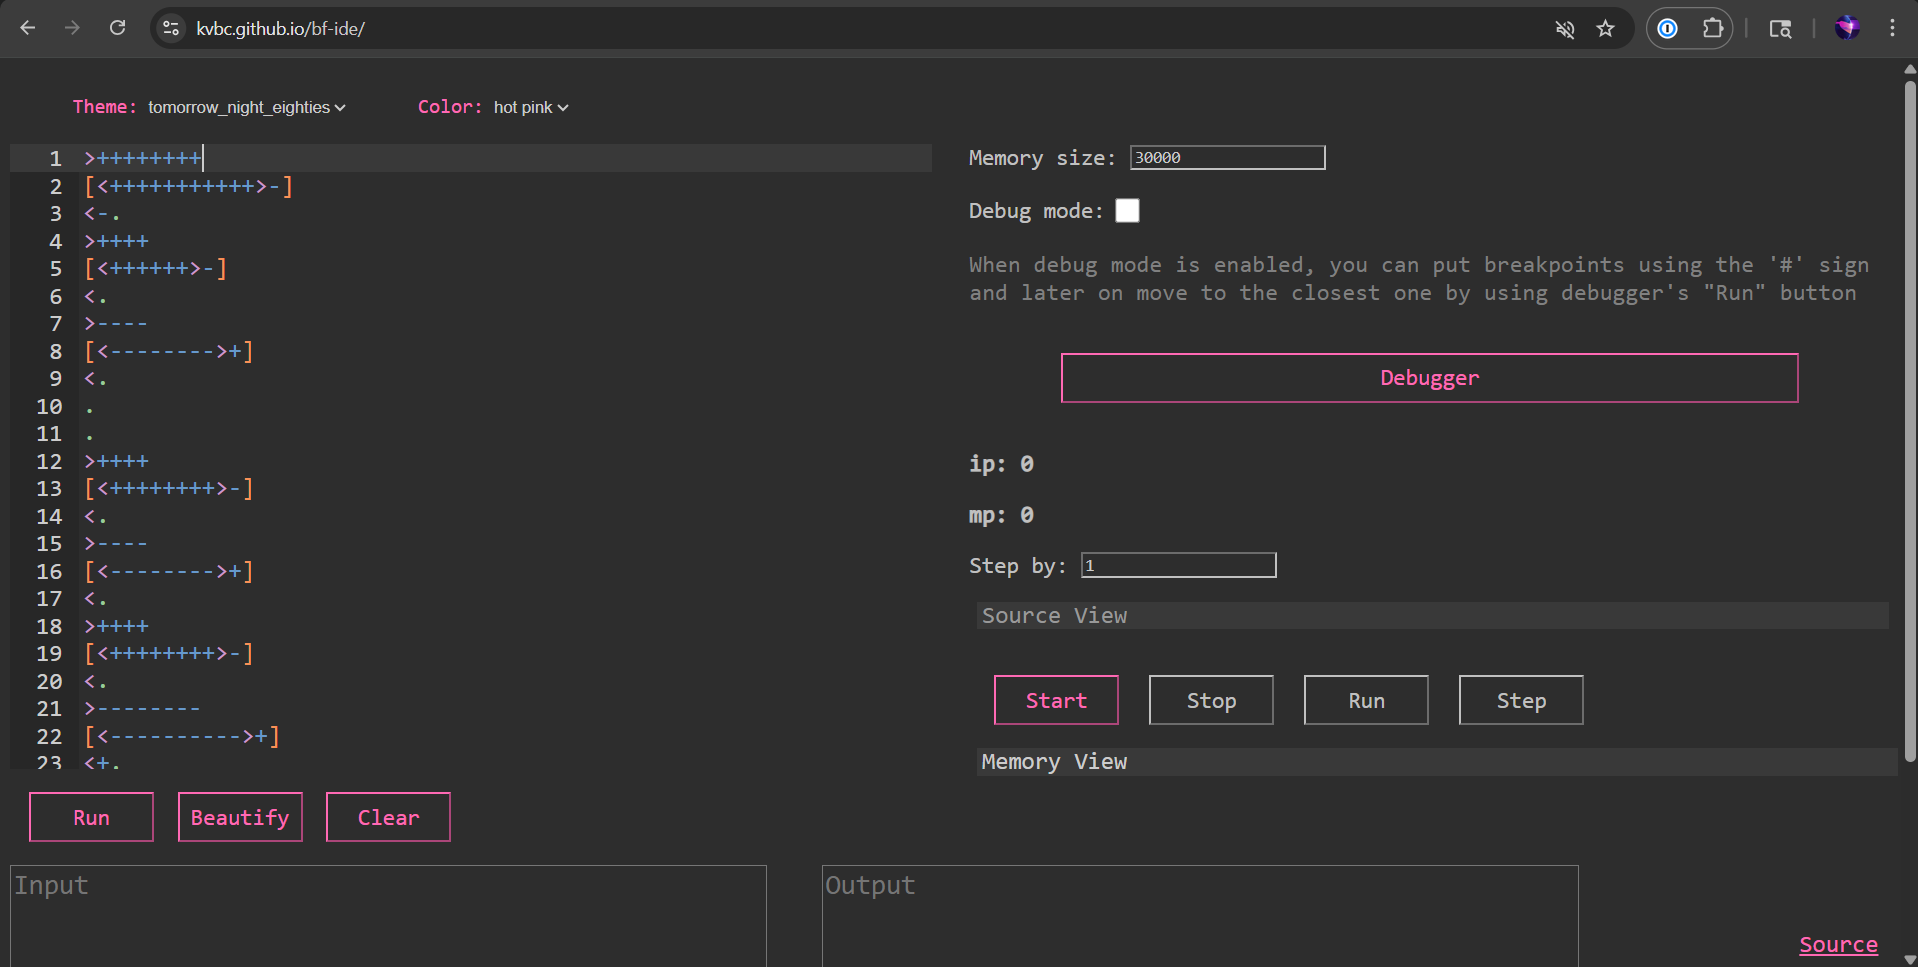Click Beautify below the code editor

(240, 817)
